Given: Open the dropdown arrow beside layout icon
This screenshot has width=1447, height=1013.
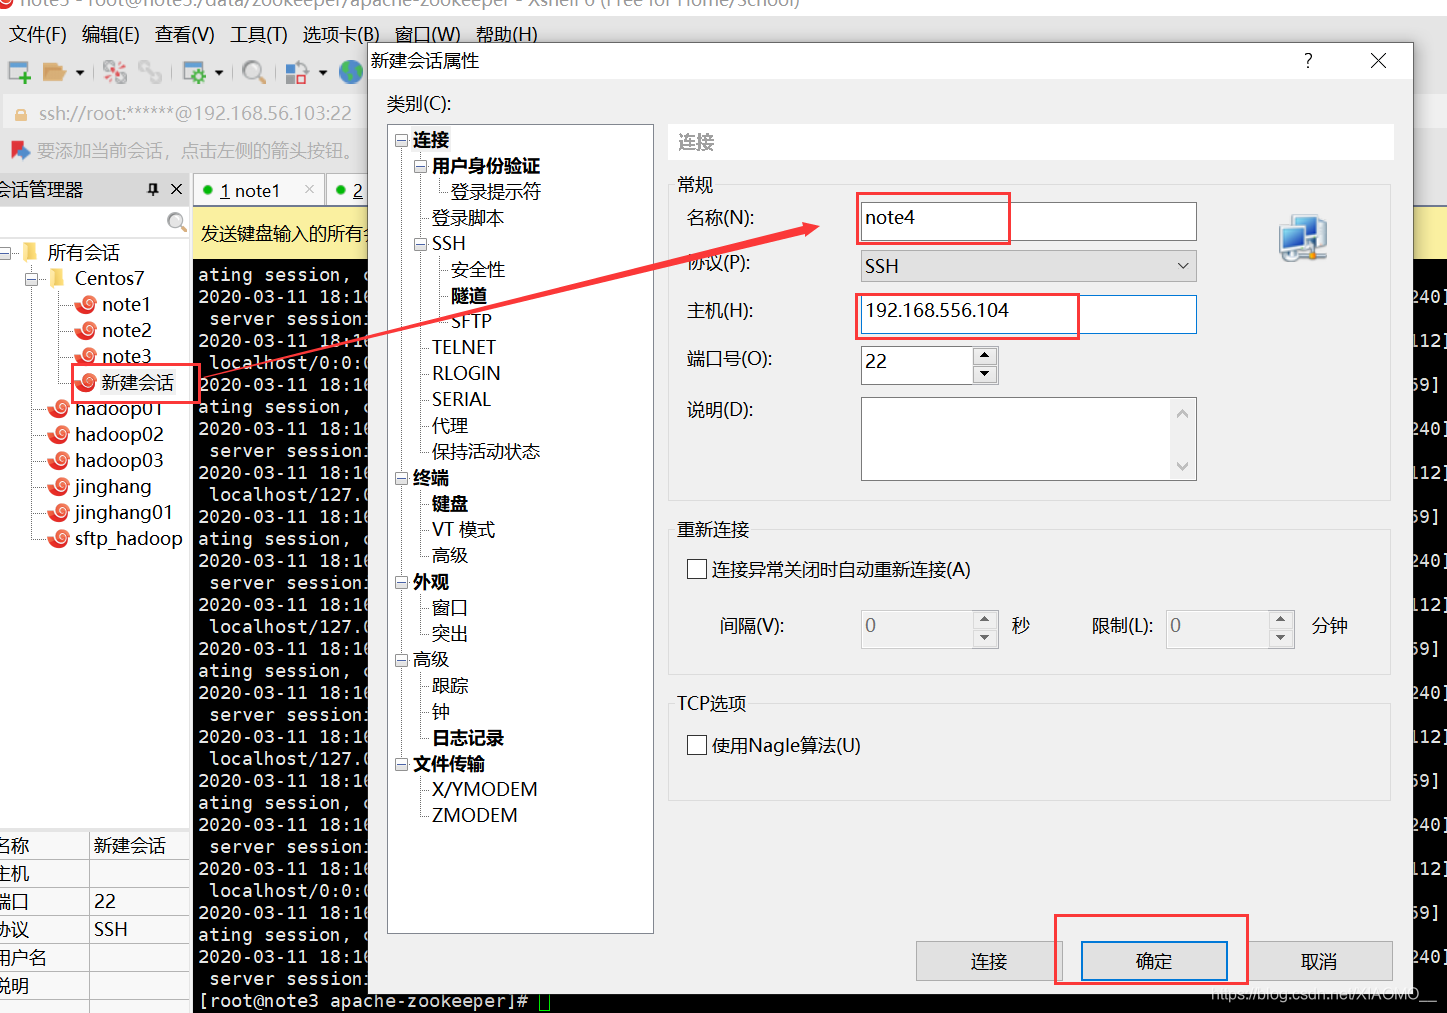Looking at the screenshot, I should [x=322, y=73].
